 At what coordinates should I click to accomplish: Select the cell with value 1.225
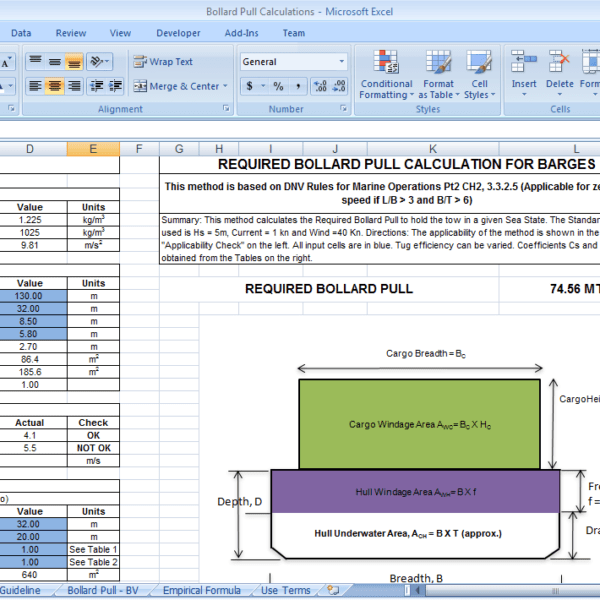tap(33, 220)
